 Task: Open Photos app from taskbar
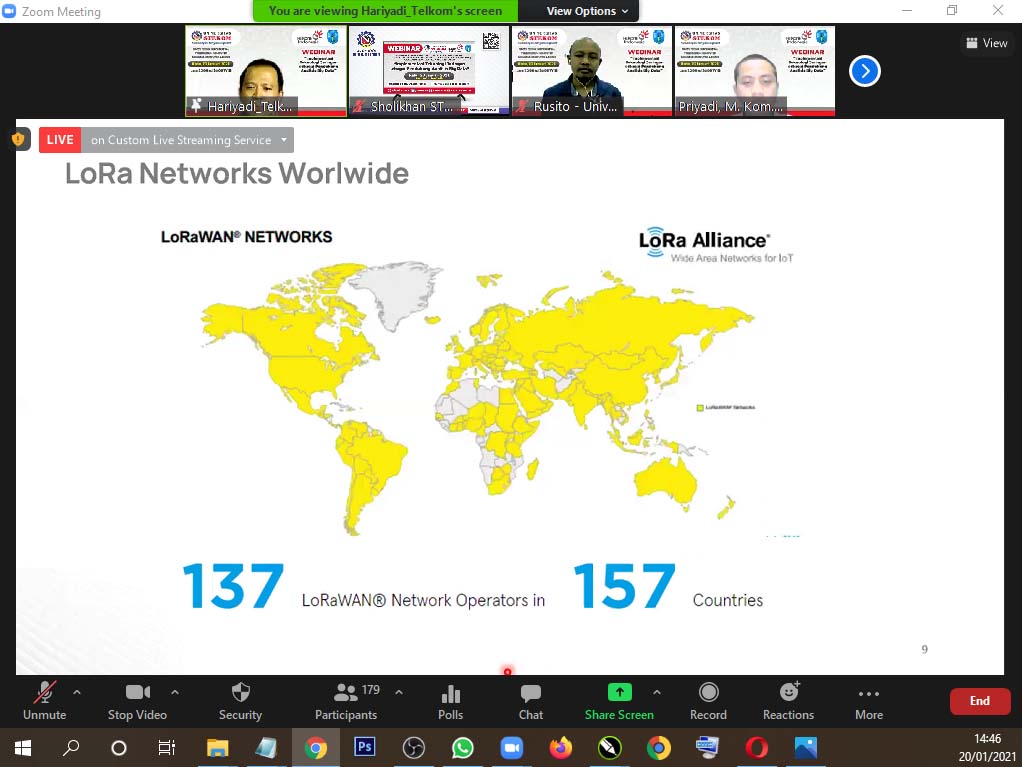pos(806,747)
